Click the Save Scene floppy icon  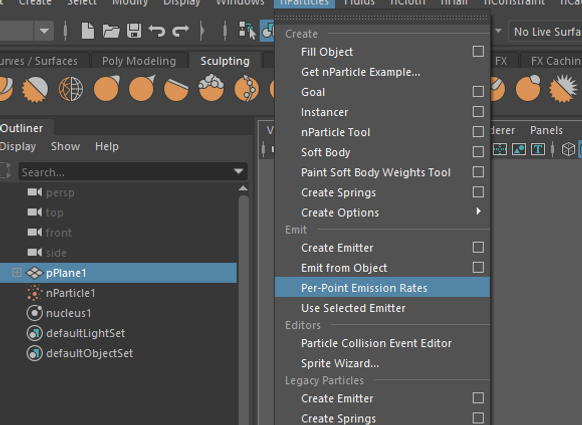pyautogui.click(x=134, y=31)
